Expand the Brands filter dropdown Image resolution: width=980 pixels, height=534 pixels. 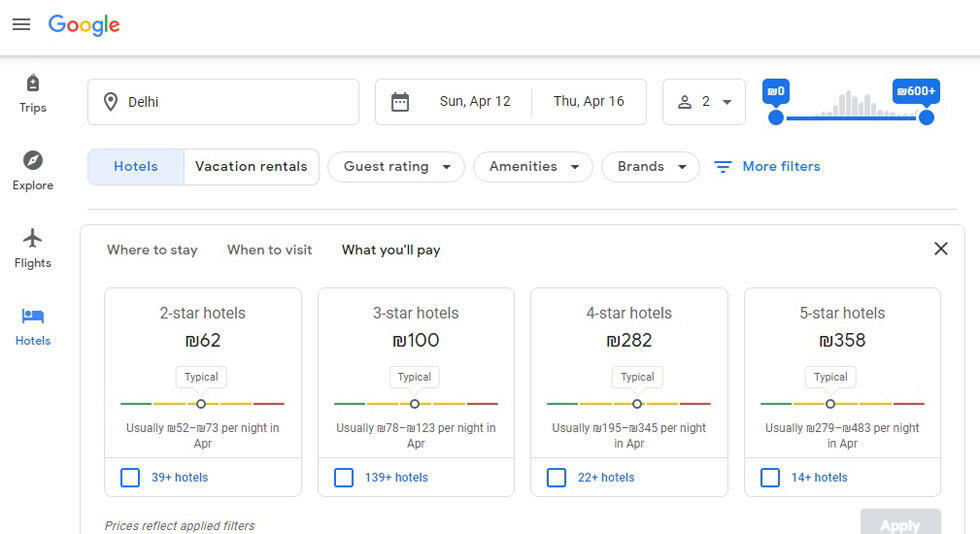(650, 167)
